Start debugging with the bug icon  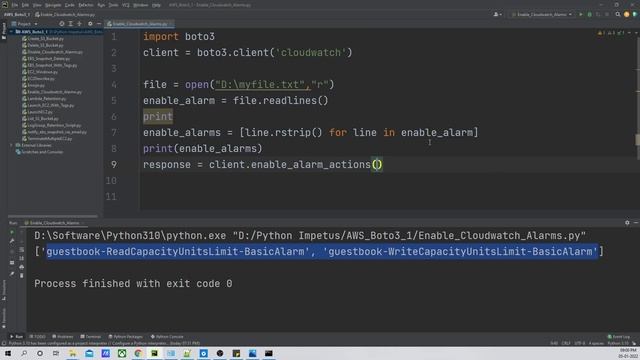pyautogui.click(x=589, y=14)
